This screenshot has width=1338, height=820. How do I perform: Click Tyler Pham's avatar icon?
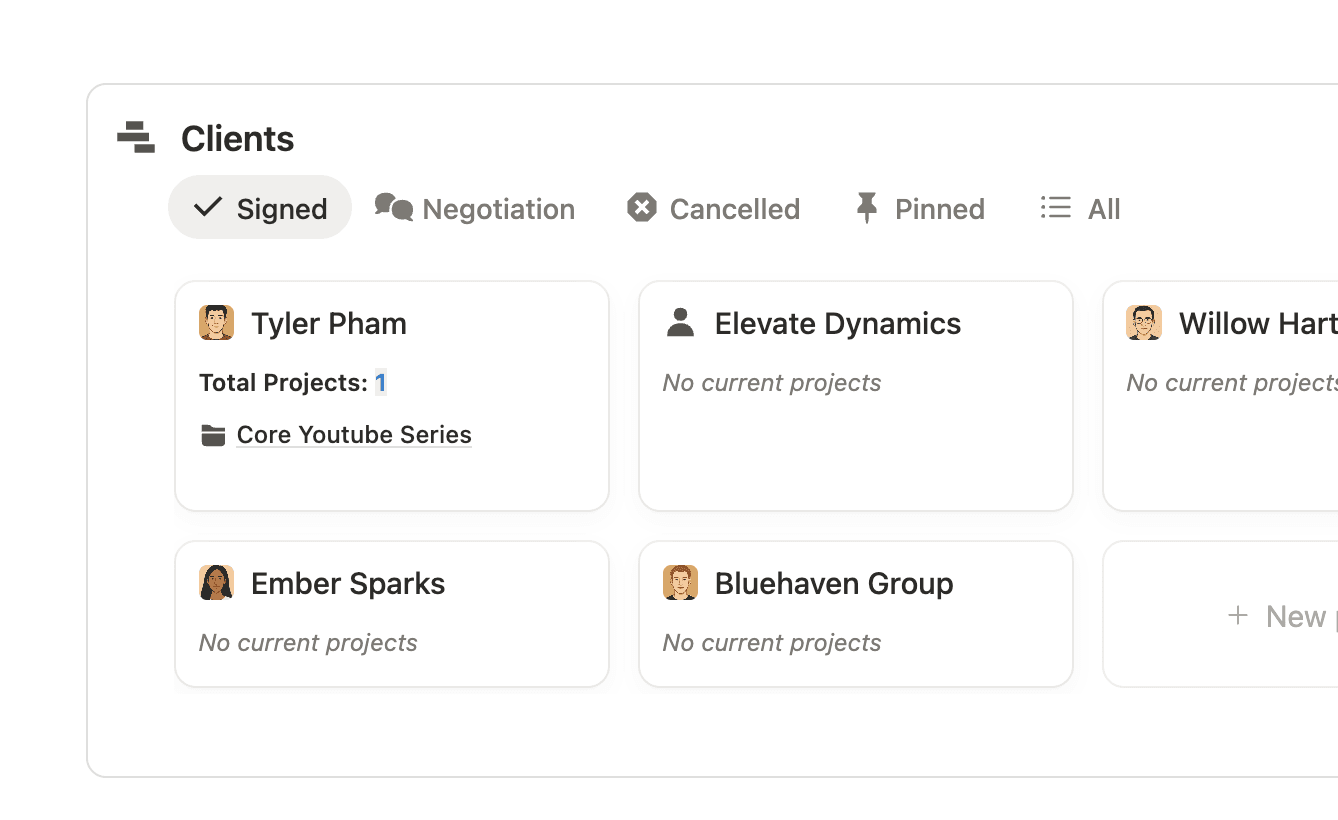(217, 322)
